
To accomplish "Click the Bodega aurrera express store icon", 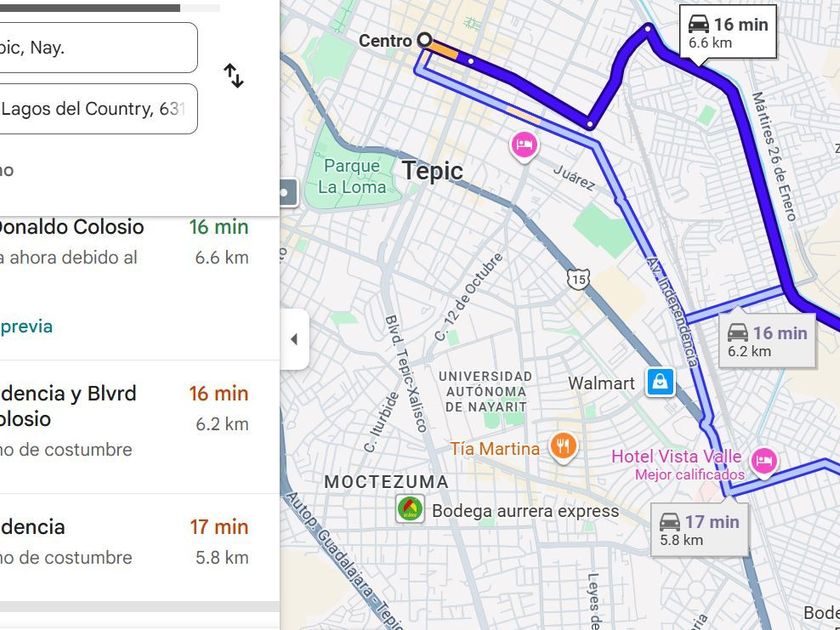I will click(409, 510).
